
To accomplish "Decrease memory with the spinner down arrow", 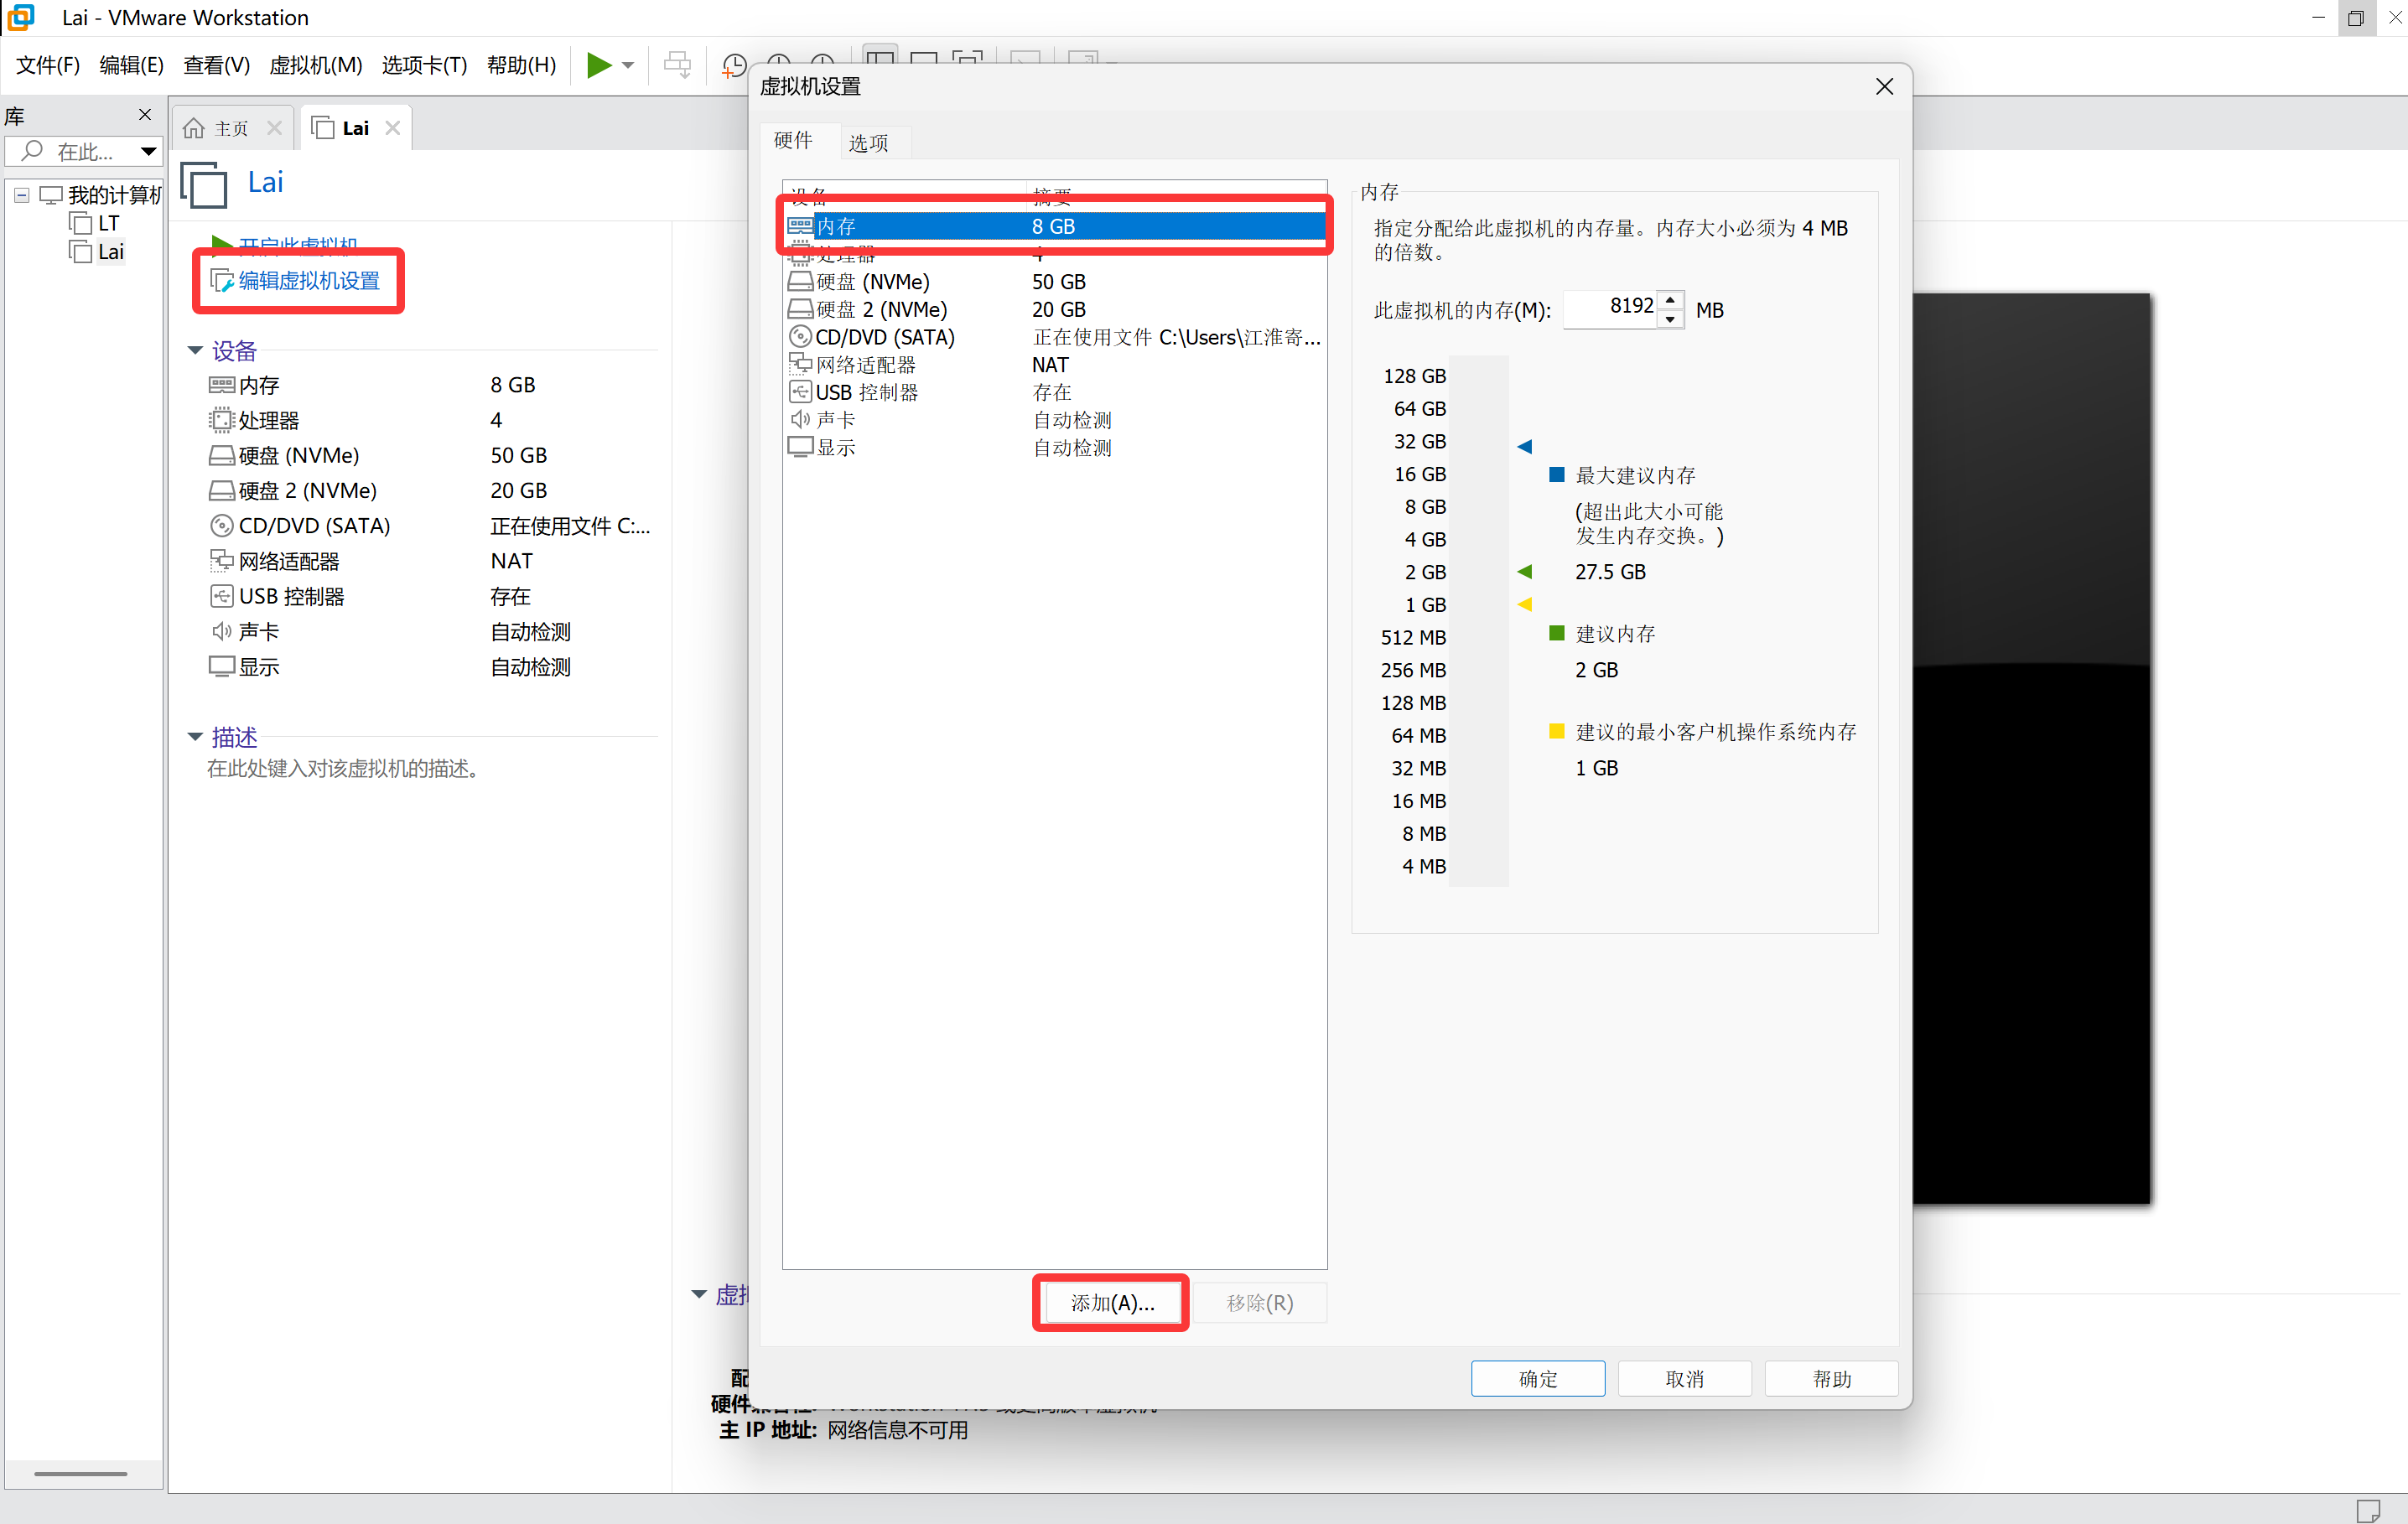I will point(1670,320).
